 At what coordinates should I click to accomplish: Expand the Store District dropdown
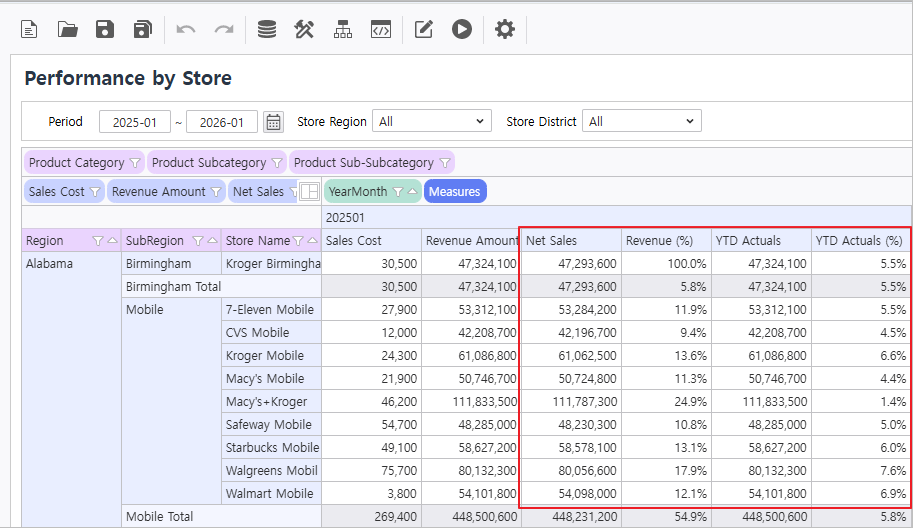pyautogui.click(x=642, y=122)
